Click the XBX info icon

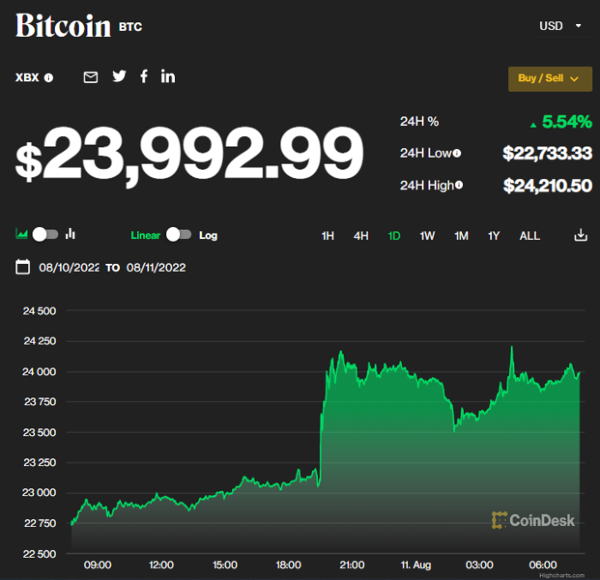tap(49, 78)
